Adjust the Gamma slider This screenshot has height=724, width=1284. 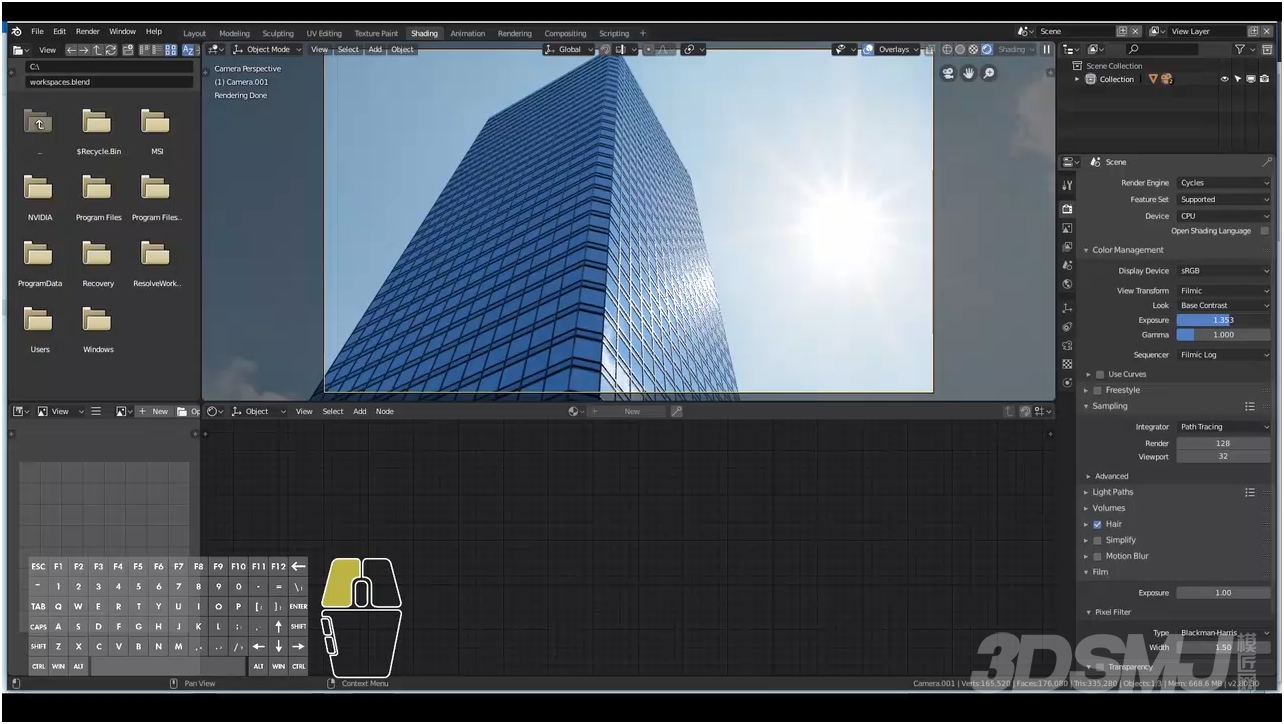(x=1223, y=335)
